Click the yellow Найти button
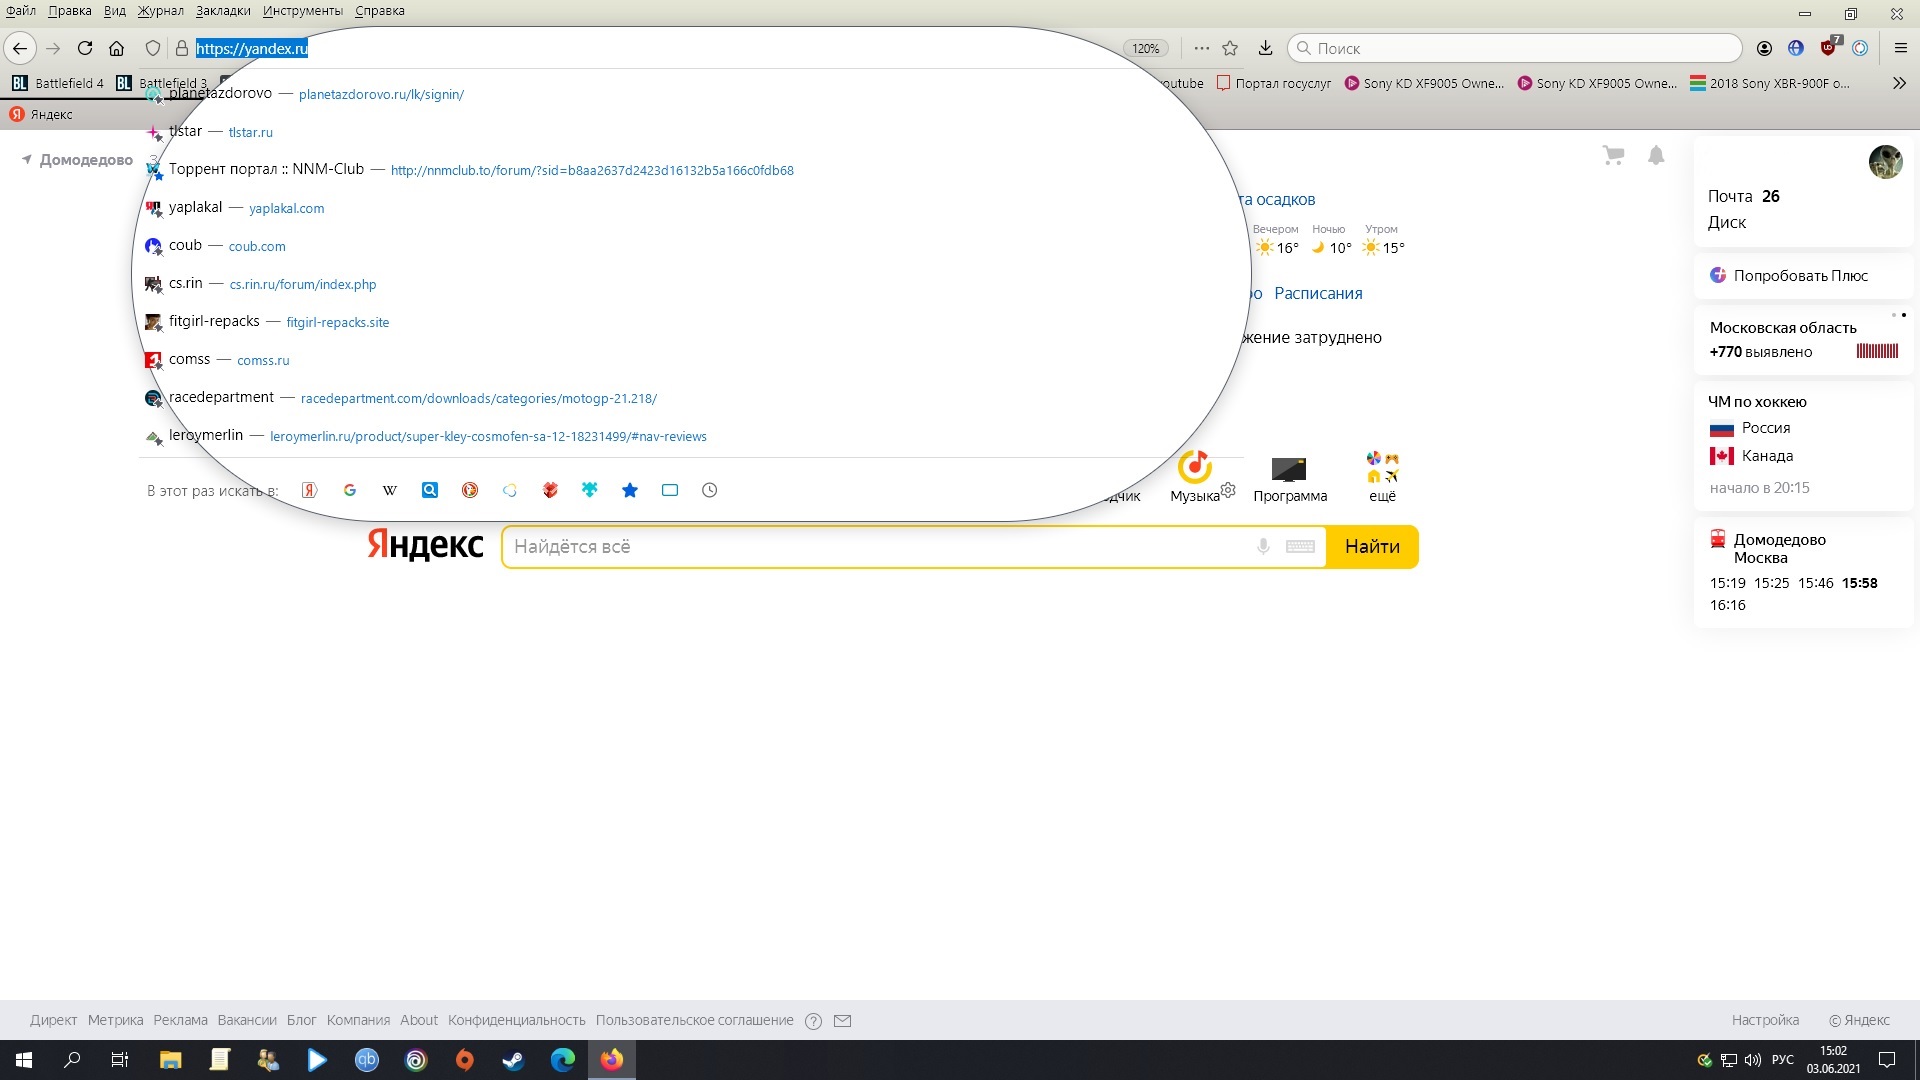Viewport: 1920px width, 1080px height. 1372,547
